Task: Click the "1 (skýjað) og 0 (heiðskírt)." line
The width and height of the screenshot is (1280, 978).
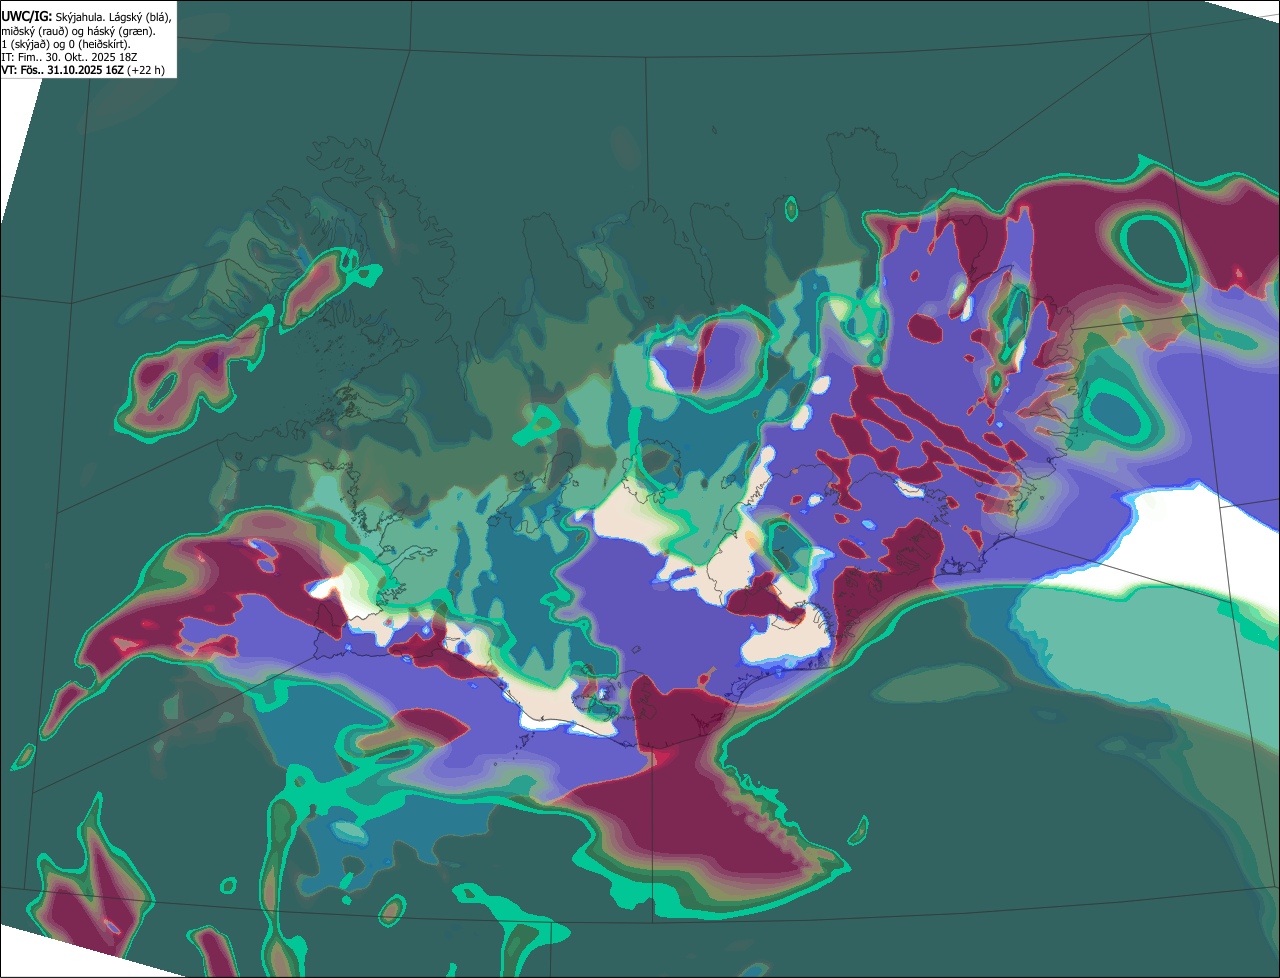Action: click(66, 44)
